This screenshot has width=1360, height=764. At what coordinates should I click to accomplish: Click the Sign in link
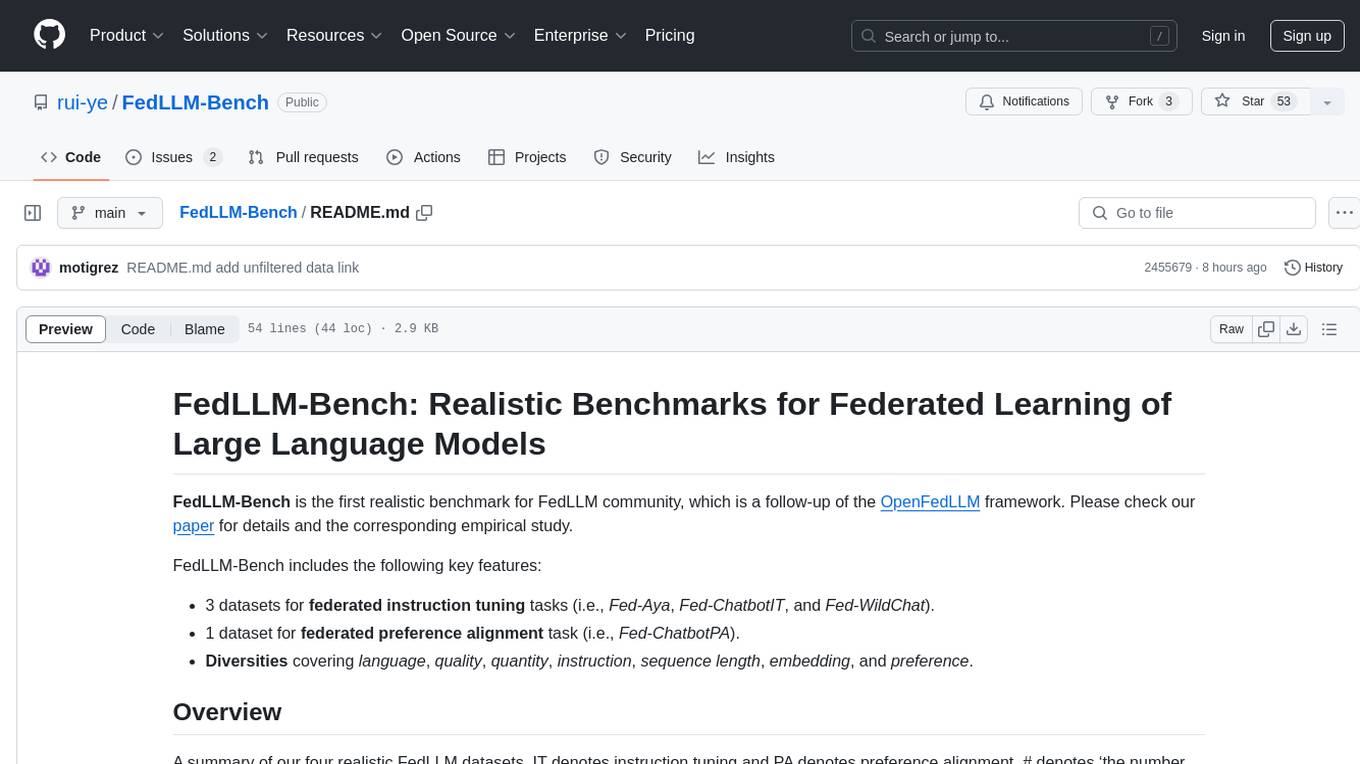click(x=1223, y=36)
